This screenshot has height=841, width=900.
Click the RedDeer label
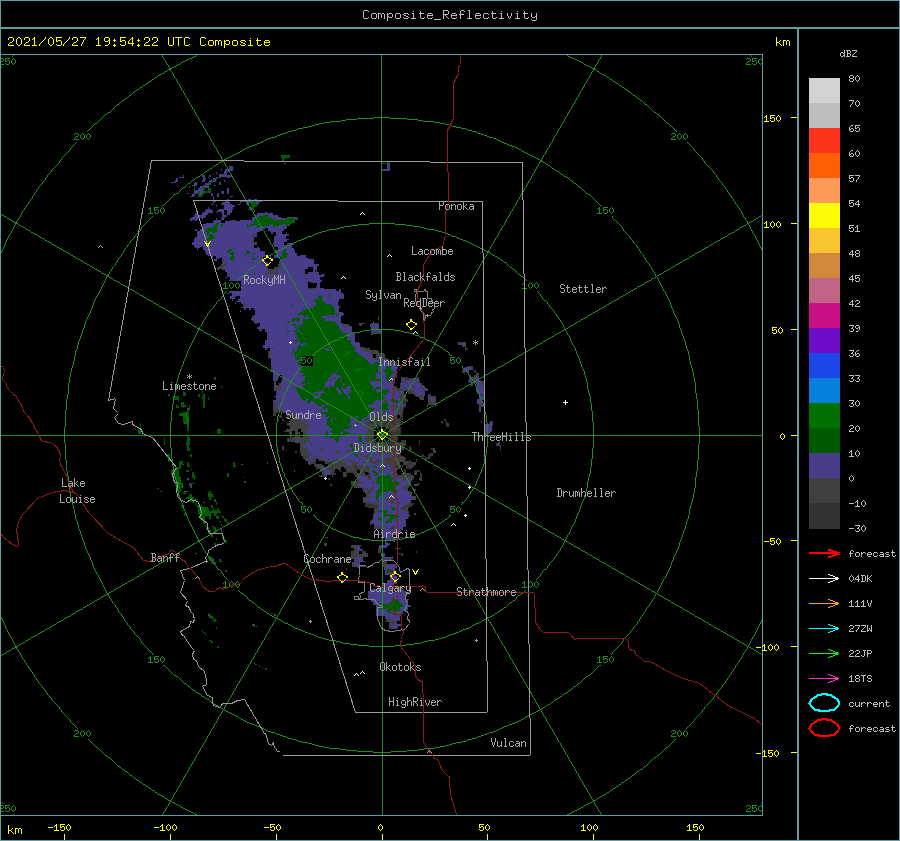coord(424,303)
